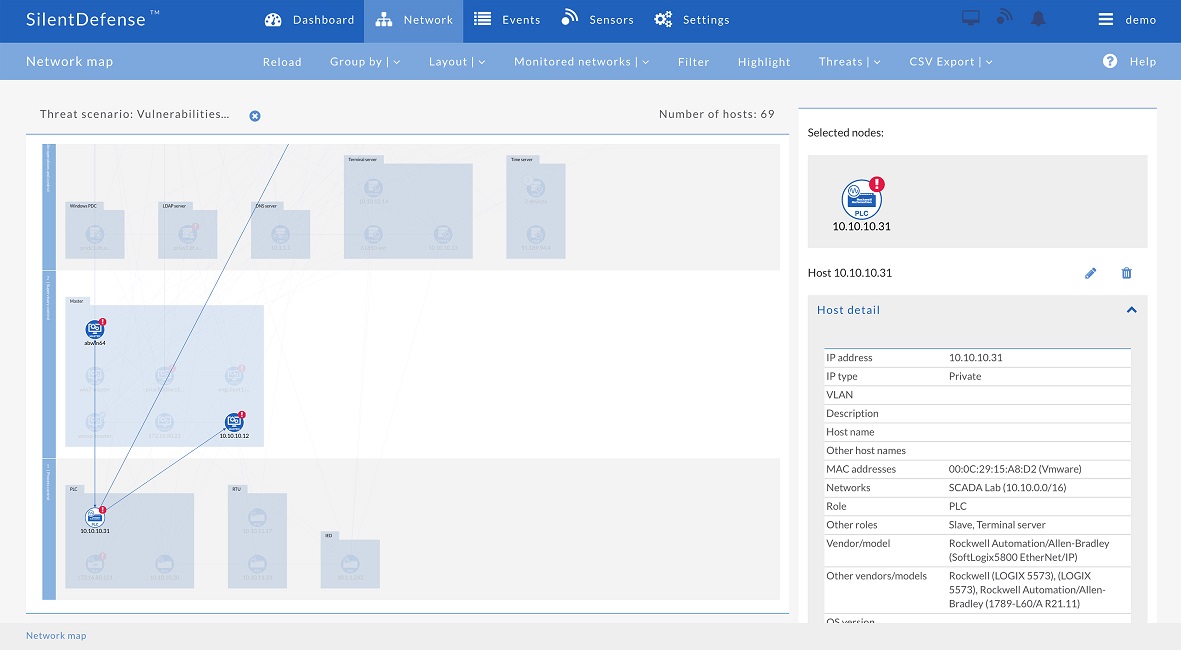This screenshot has height=650, width=1181.
Task: Open the sensor signal icon in header
Action: tap(1004, 19)
